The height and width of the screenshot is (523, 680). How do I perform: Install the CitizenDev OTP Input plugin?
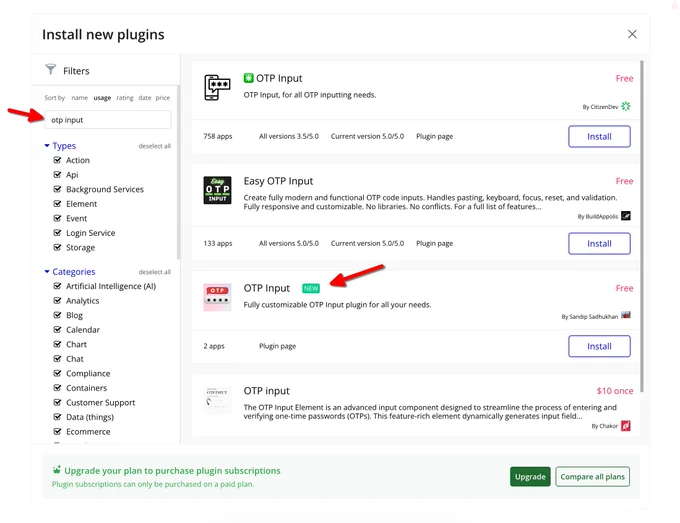[599, 137]
